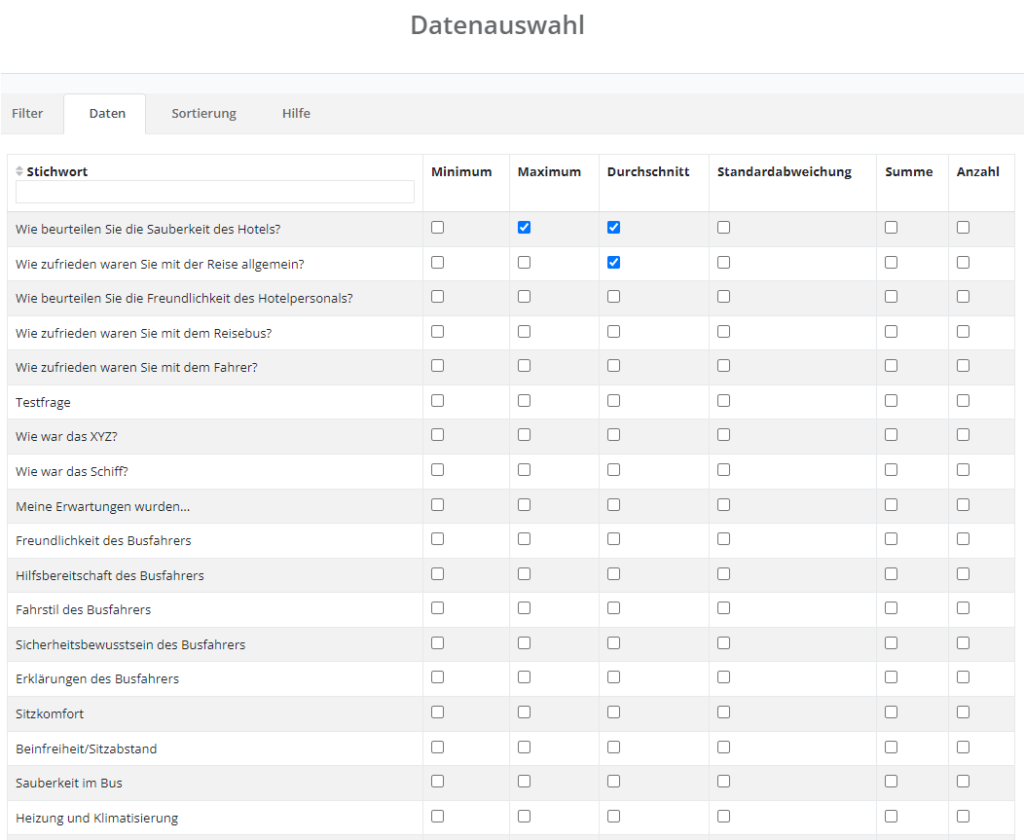Image resolution: width=1024 pixels, height=840 pixels.
Task: Check Standardabweichung for Heizung und Klimatisierung
Action: pyautogui.click(x=724, y=817)
